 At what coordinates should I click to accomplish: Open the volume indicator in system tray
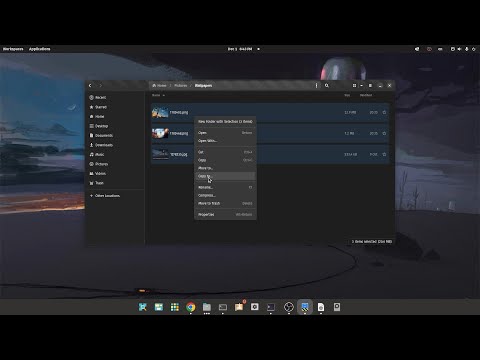(459, 49)
